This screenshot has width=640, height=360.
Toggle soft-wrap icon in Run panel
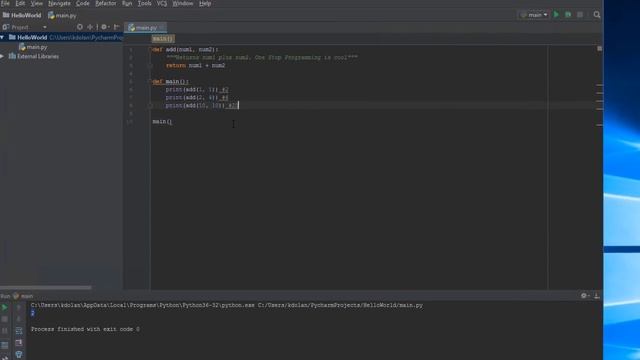pyautogui.click(x=19, y=331)
